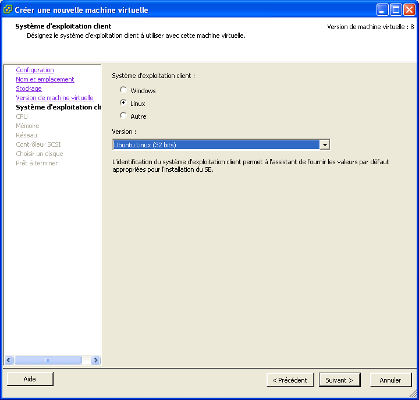
Task: Click the Choisir un disque step text
Action: [x=39, y=154]
